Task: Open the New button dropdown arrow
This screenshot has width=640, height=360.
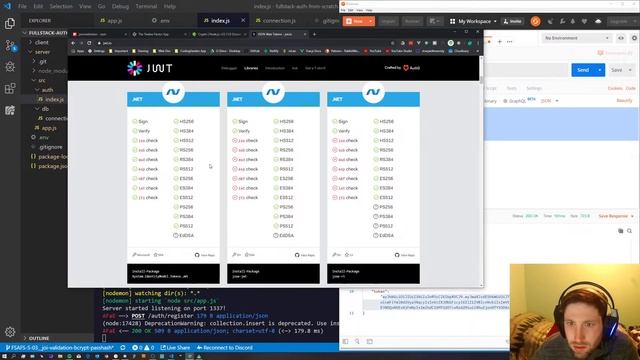Action: 370,21
